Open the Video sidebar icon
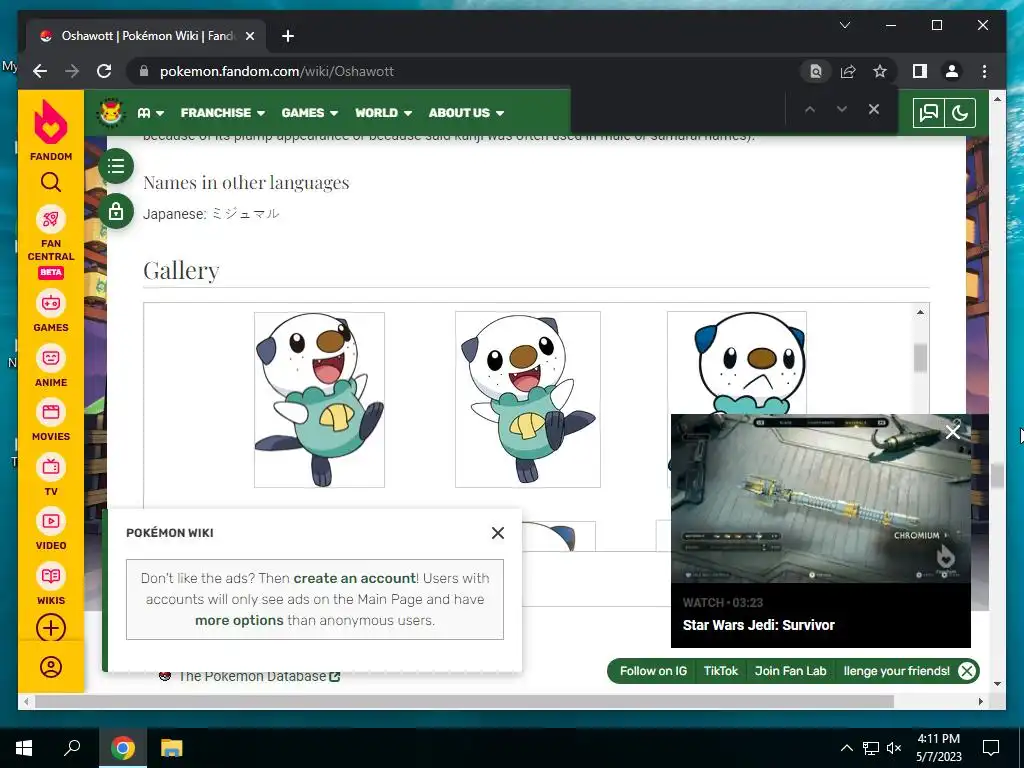The height and width of the screenshot is (768, 1024). pos(51,521)
